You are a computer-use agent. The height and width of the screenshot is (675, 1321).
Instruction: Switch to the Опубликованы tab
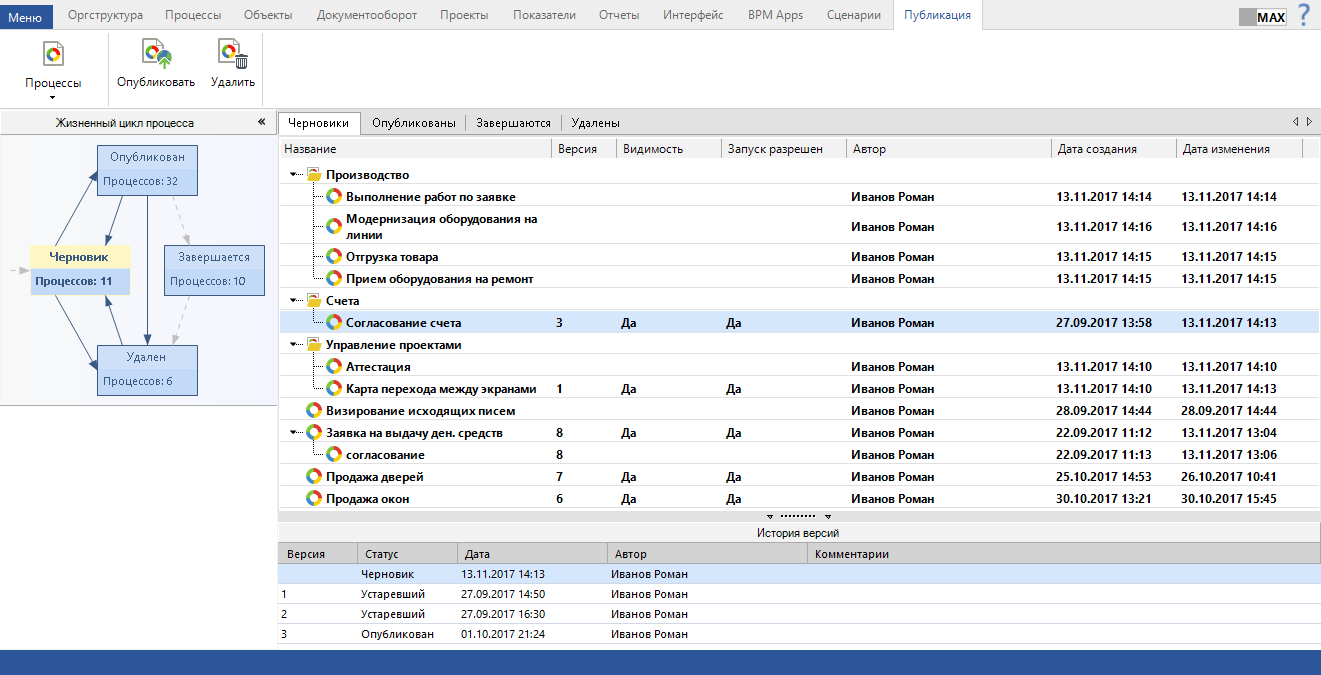pyautogui.click(x=413, y=123)
